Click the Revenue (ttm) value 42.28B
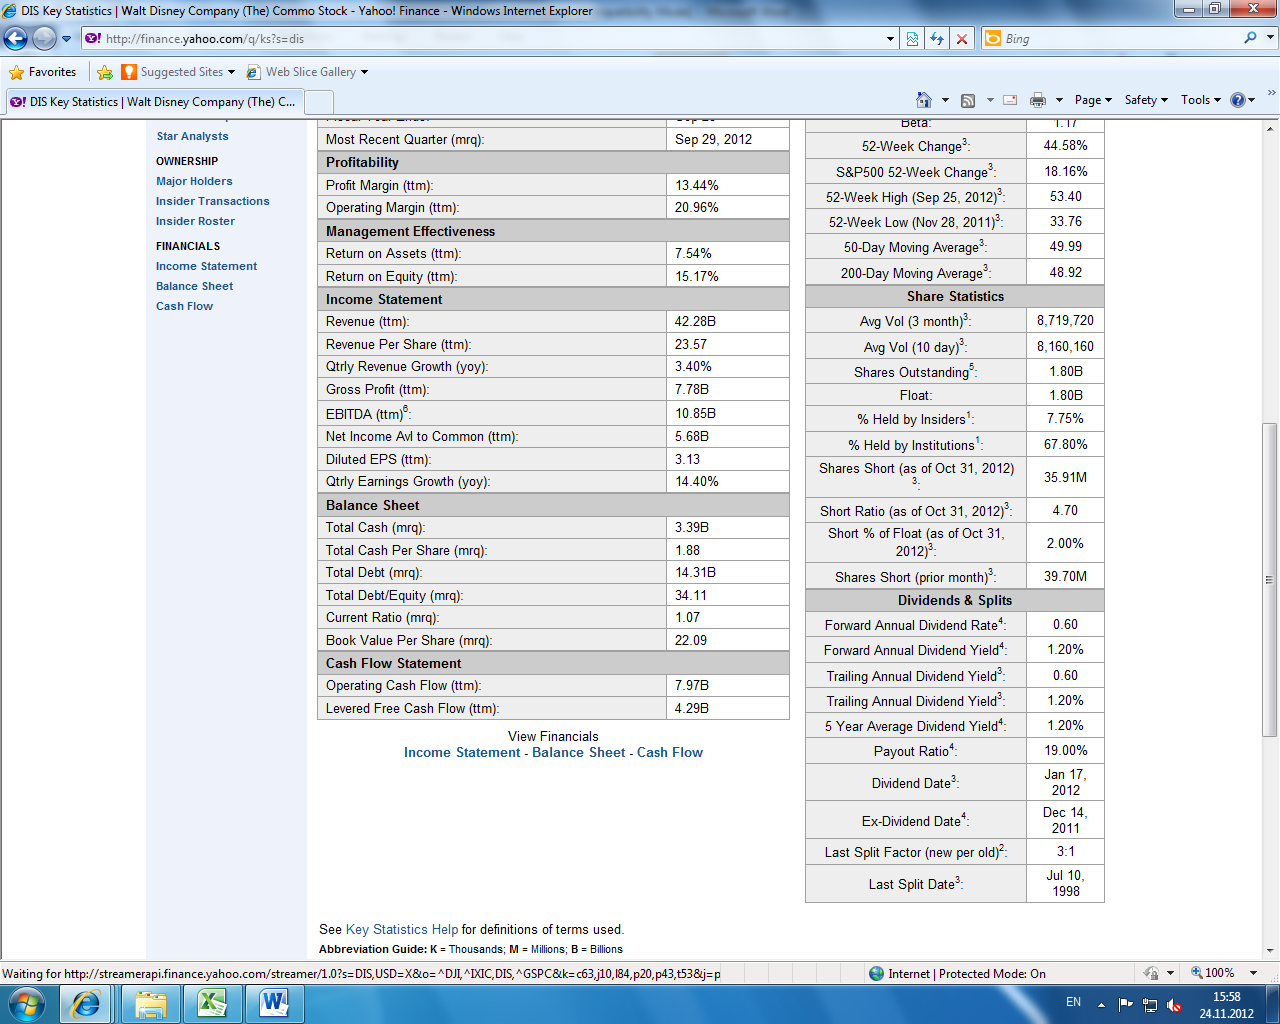1280x1024 pixels. (x=695, y=321)
